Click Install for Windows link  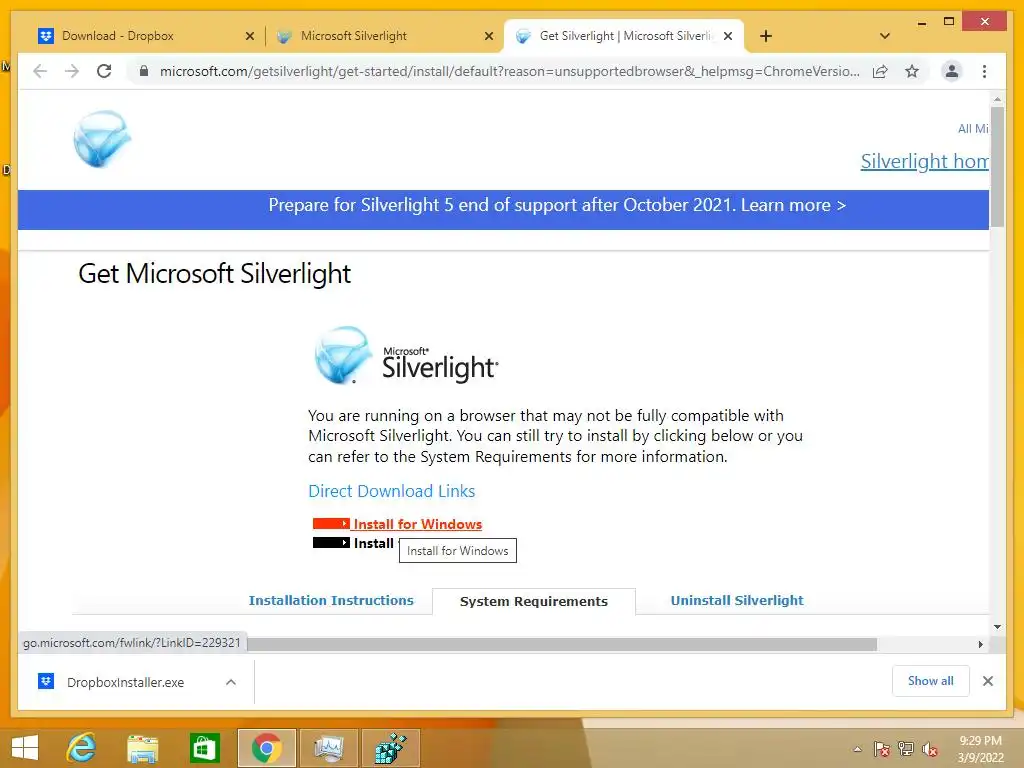[x=418, y=524]
